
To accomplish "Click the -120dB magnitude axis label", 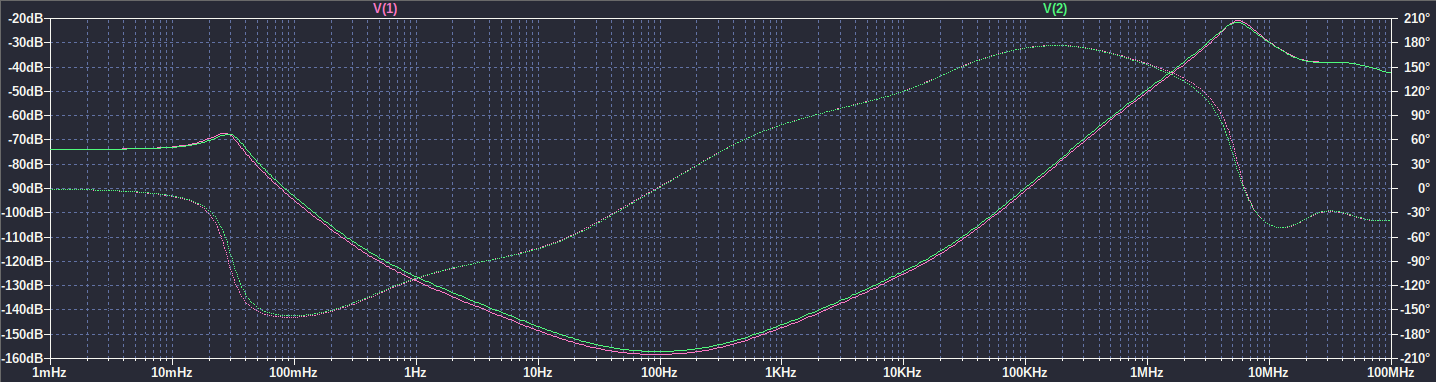I will coord(23,261).
